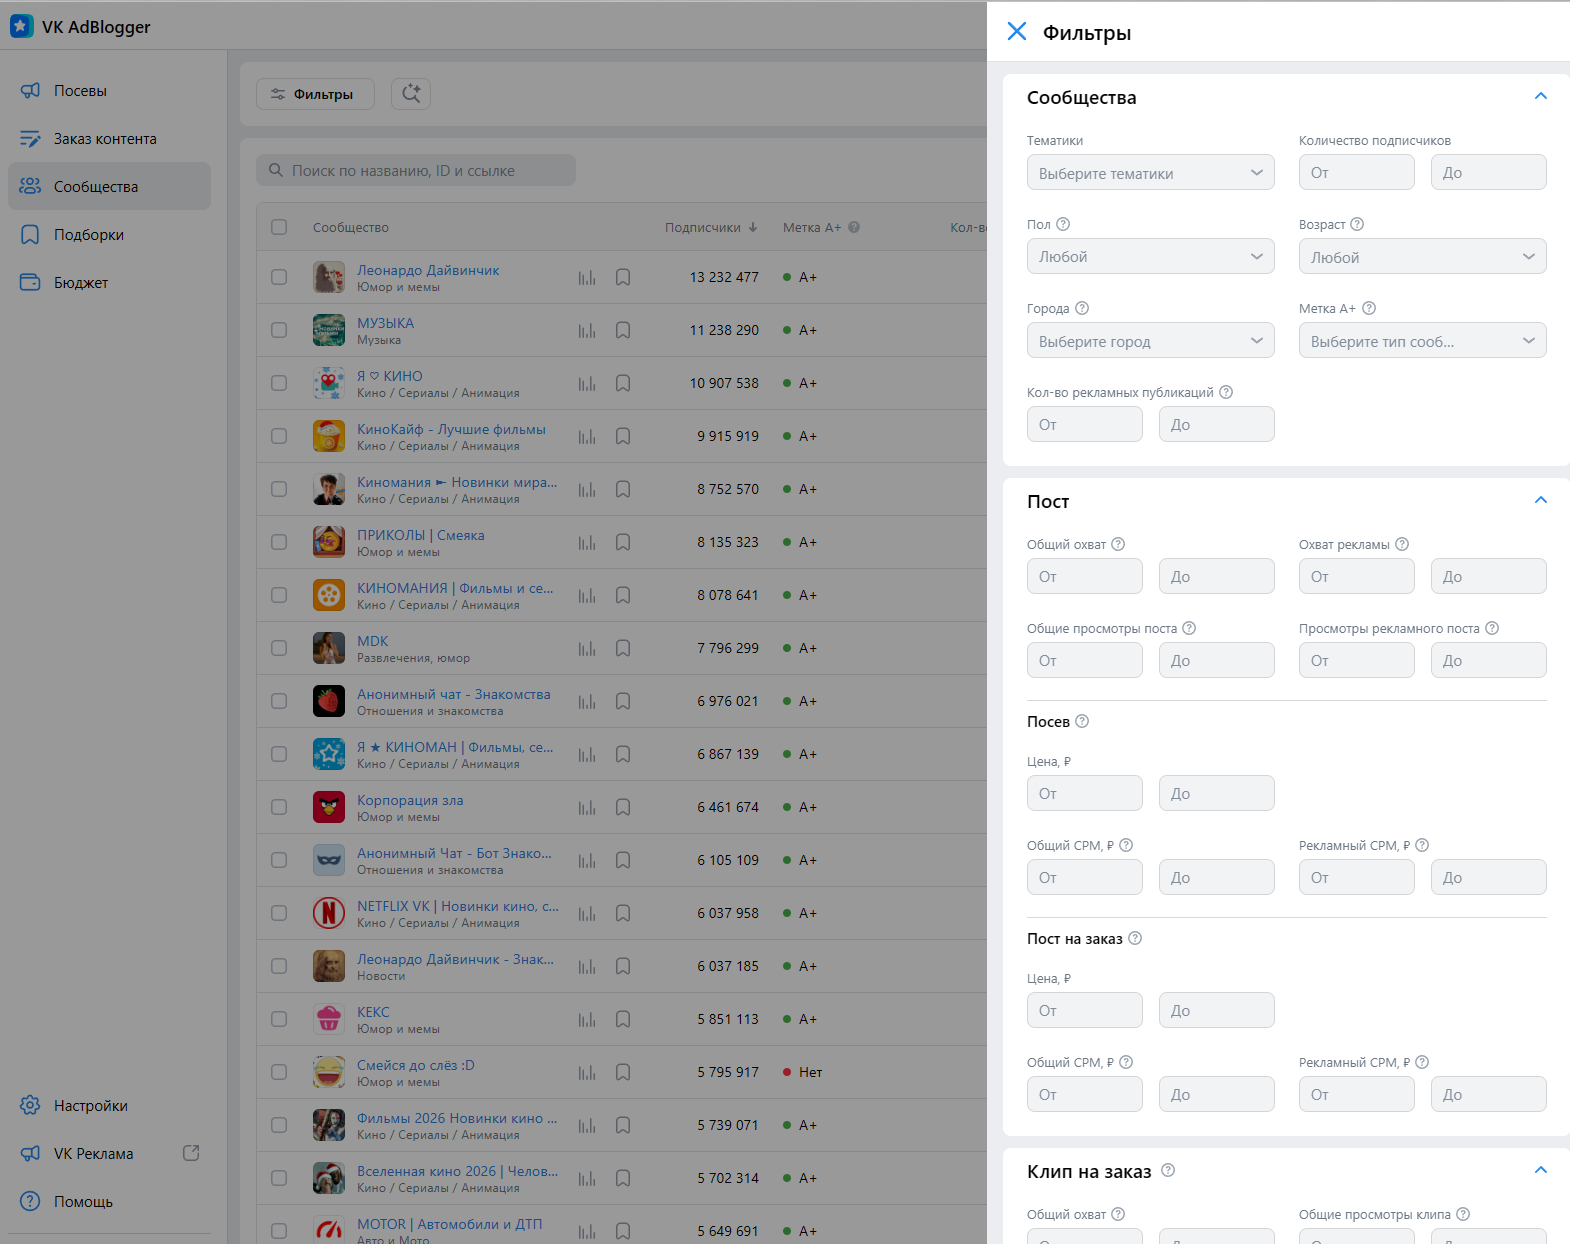The width and height of the screenshot is (1570, 1244).
Task: Open the NETFLIX VK community link
Action: pos(457,906)
